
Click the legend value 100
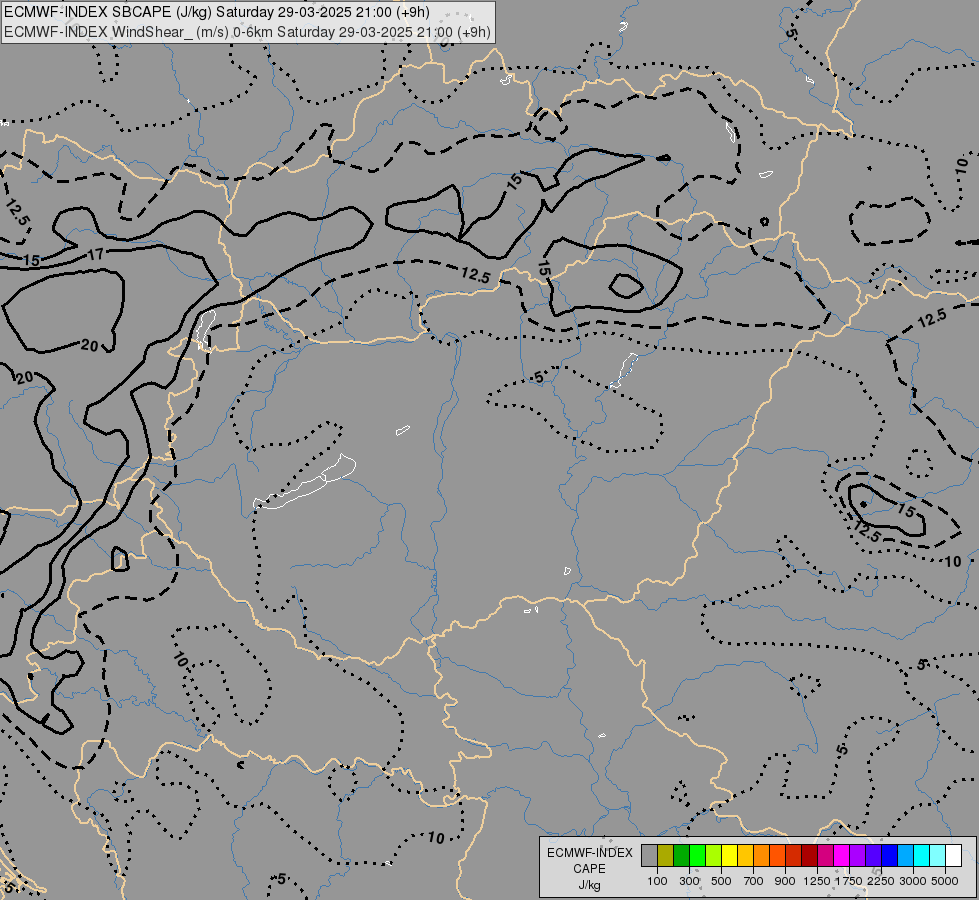[x=657, y=881]
